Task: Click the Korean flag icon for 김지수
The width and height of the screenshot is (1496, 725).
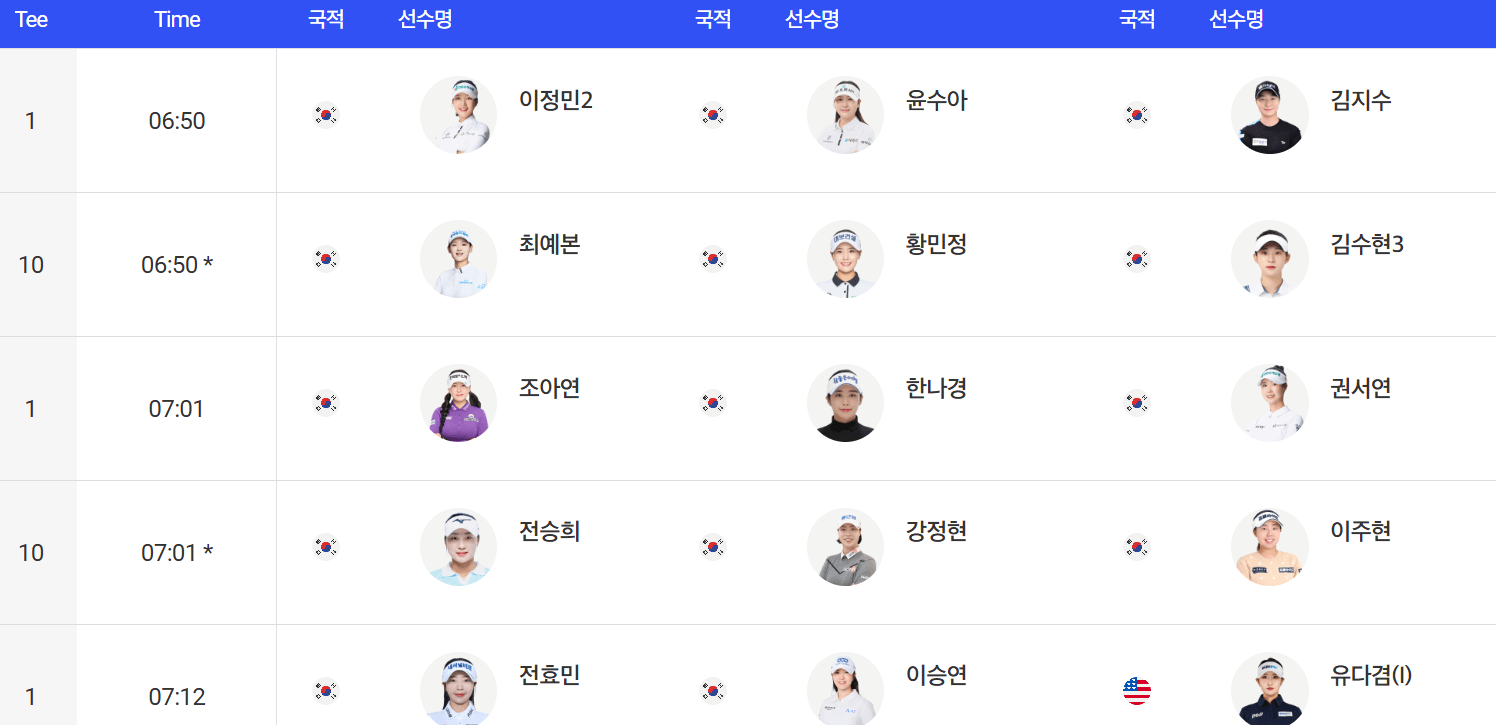Action: pos(1136,115)
